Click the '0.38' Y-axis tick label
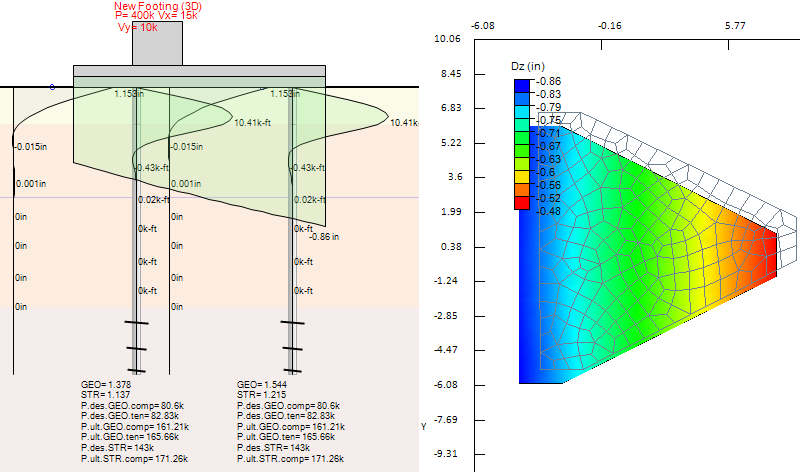This screenshot has height=472, width=800. click(x=451, y=247)
